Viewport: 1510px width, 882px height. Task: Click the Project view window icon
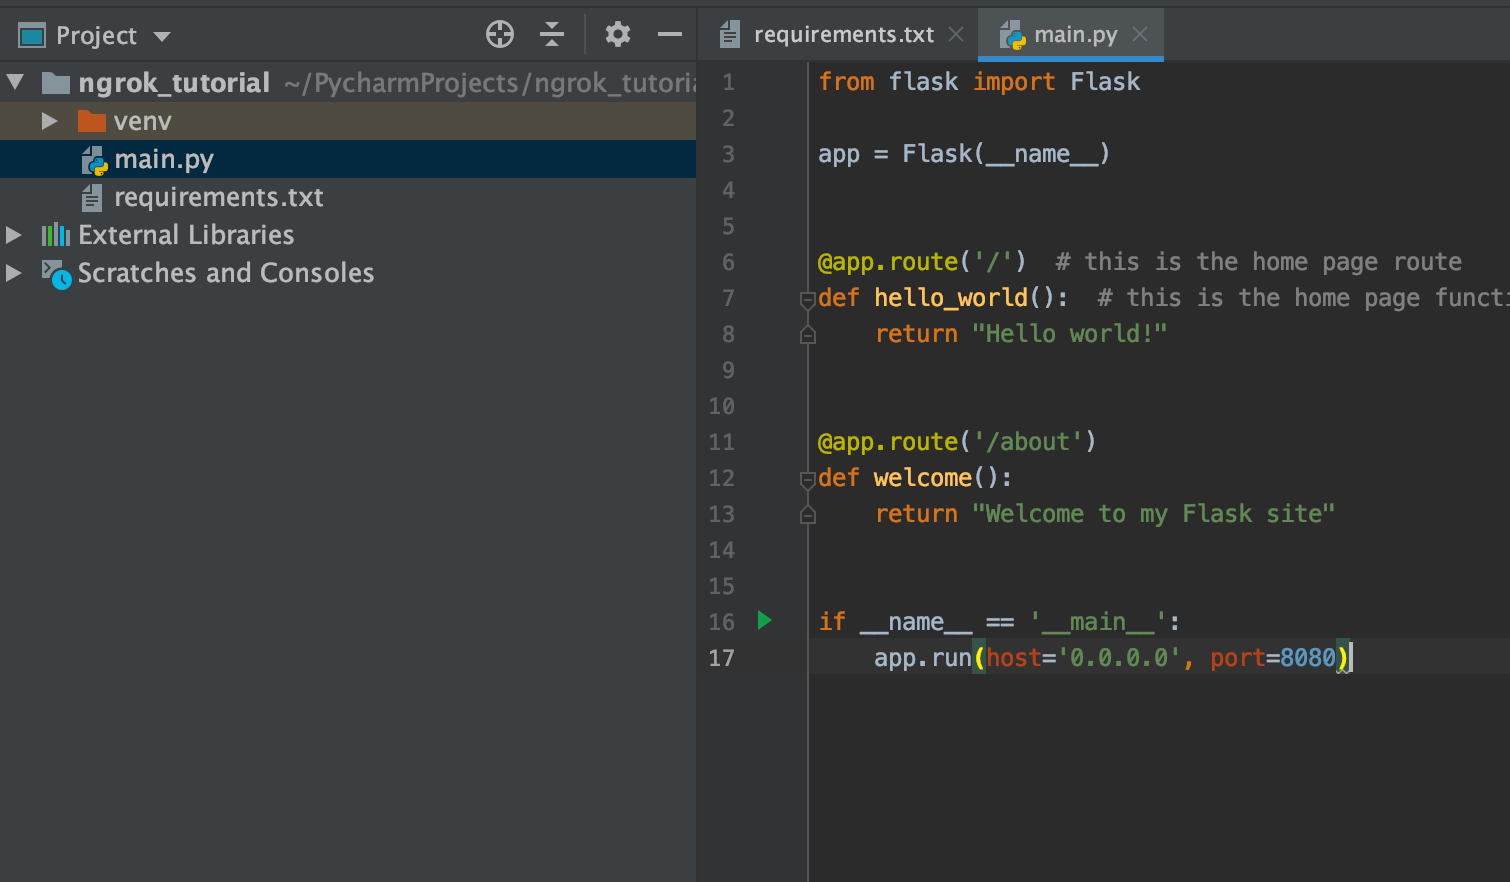[32, 36]
